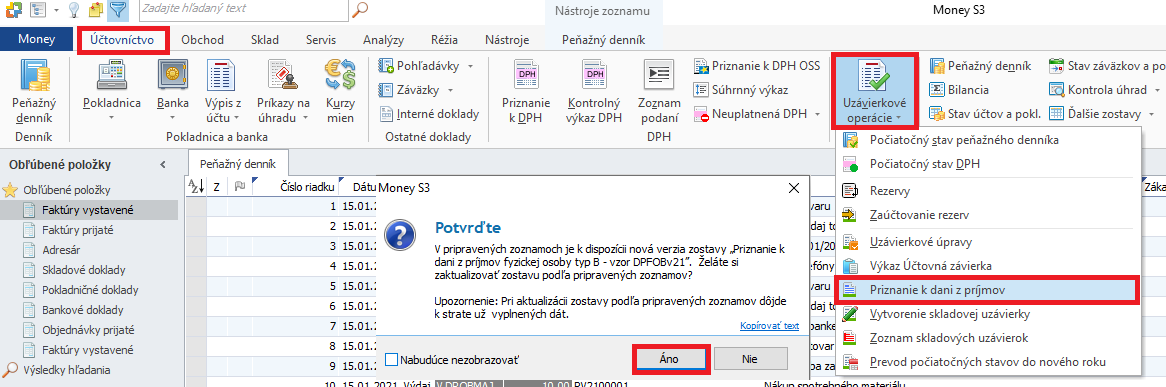Screen dimensions: 1166x387
Task: Expand the arrow below Banka
Action: 173,118
